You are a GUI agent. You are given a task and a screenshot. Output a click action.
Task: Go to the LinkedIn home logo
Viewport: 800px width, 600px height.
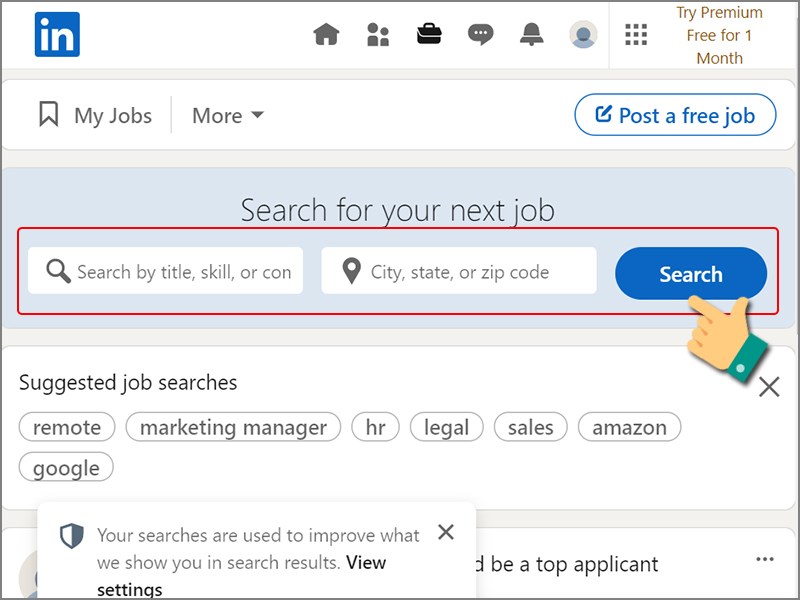[57, 35]
